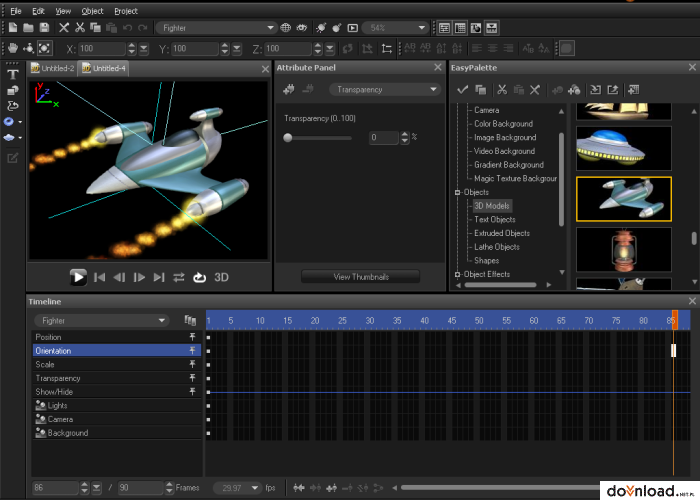Open the Project menu
The image size is (700, 500).
(125, 11)
